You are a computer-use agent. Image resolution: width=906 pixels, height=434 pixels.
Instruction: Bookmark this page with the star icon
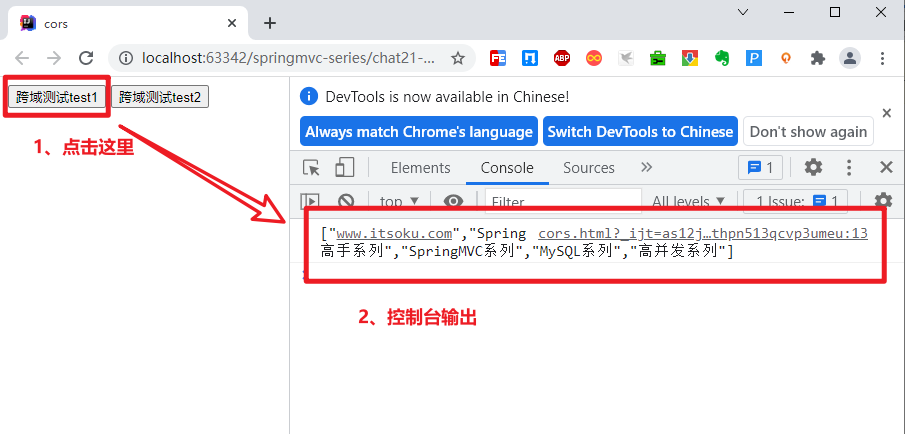458,58
